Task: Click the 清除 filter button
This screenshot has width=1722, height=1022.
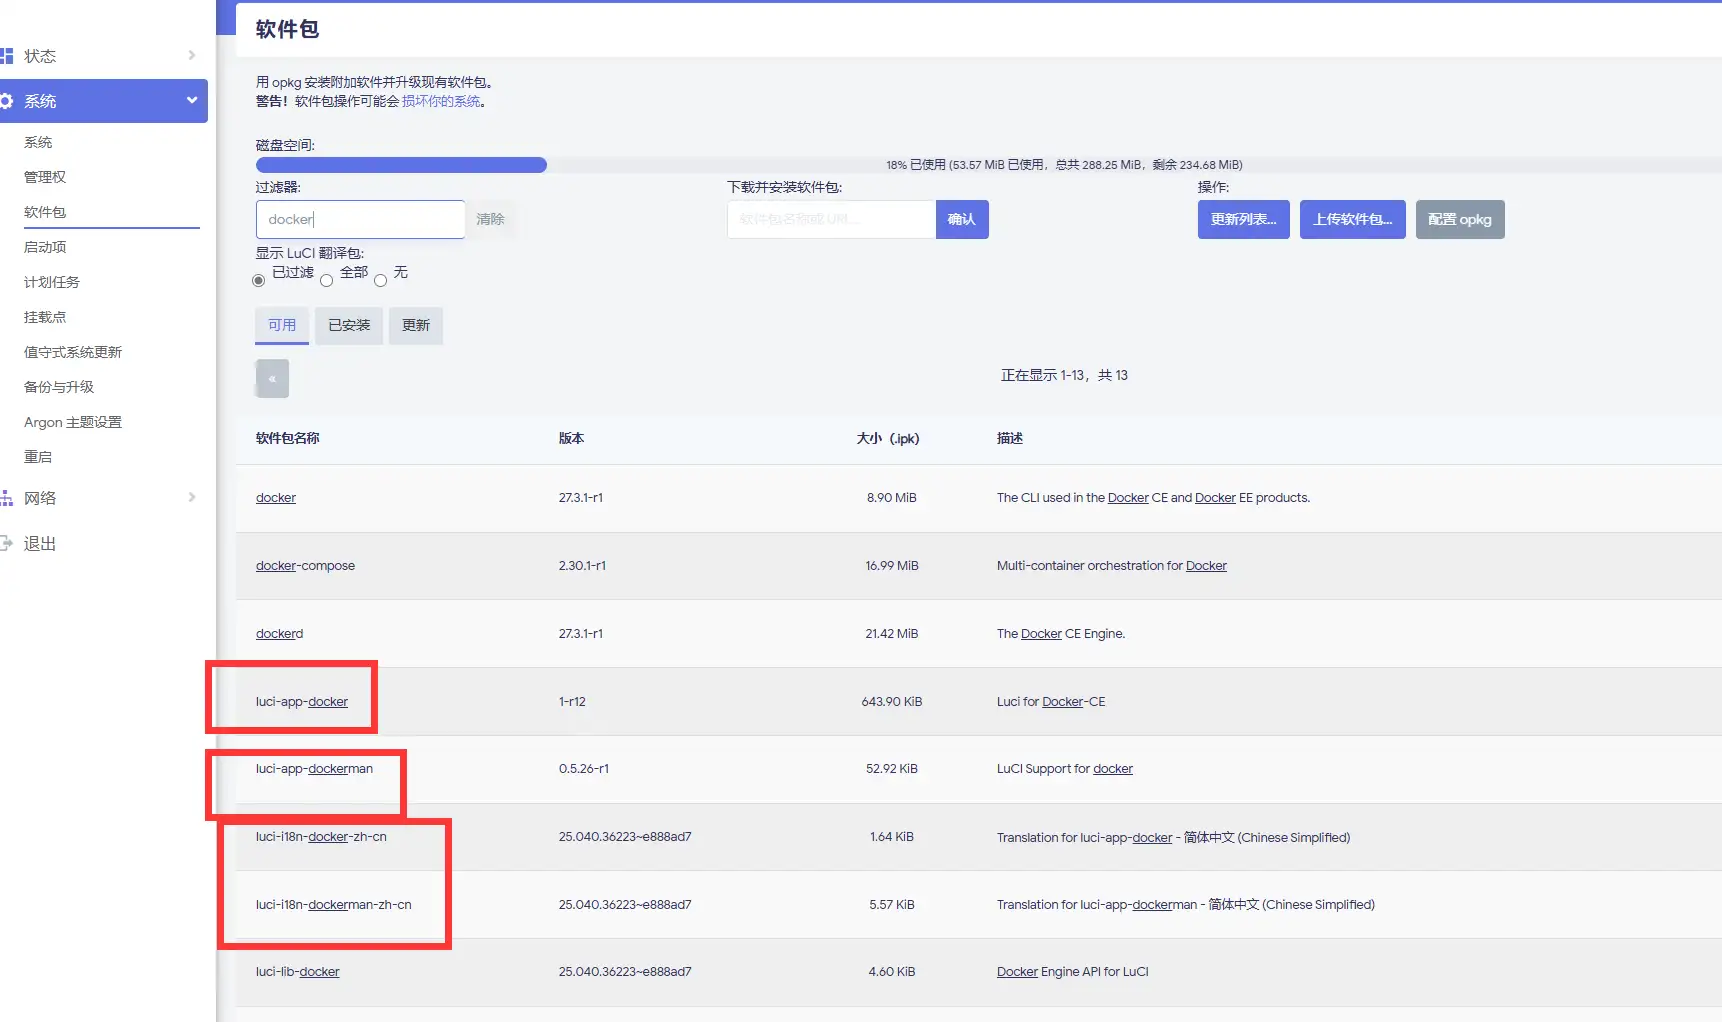Action: pos(491,219)
